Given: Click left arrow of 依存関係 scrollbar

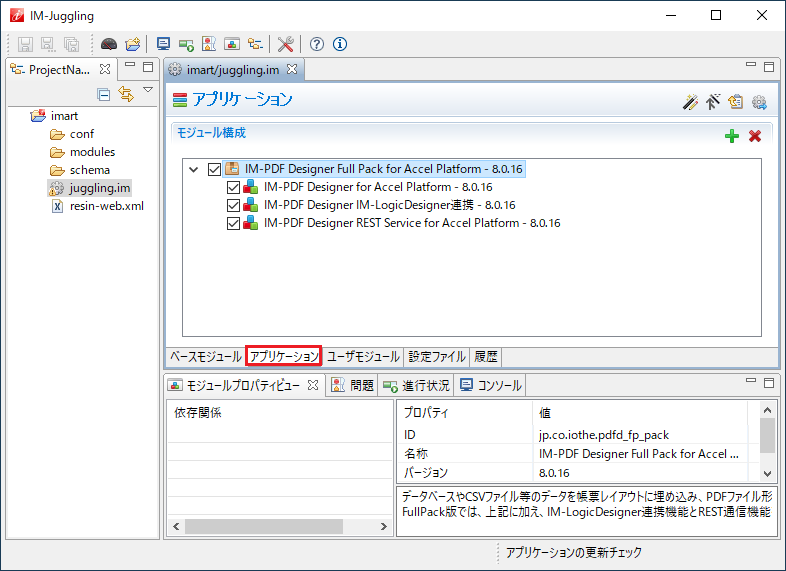Looking at the screenshot, I should (x=176, y=526).
